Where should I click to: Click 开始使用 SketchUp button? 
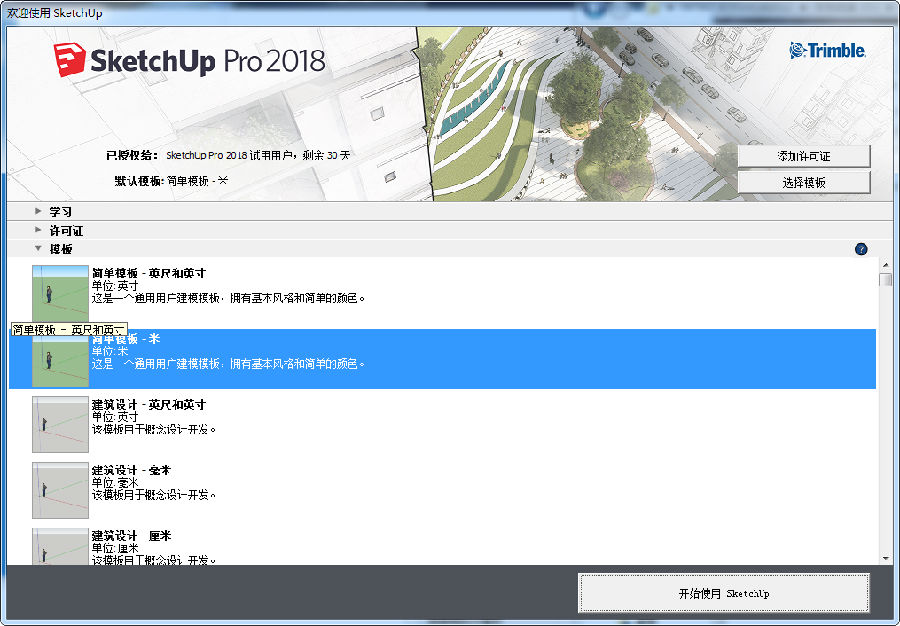point(724,593)
